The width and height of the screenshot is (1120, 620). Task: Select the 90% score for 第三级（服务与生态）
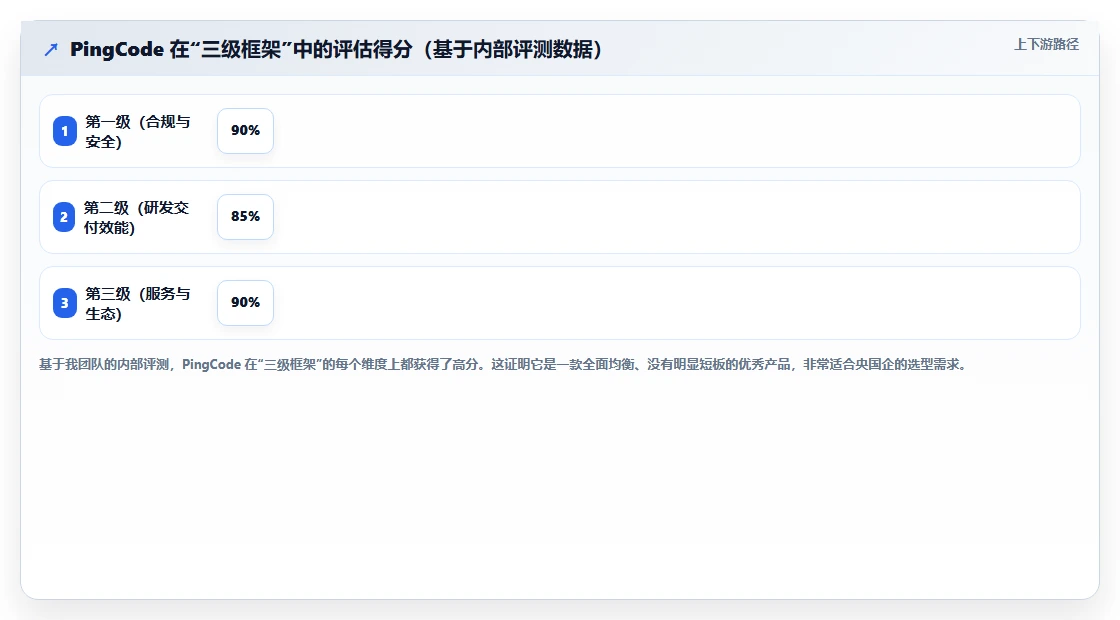(245, 303)
